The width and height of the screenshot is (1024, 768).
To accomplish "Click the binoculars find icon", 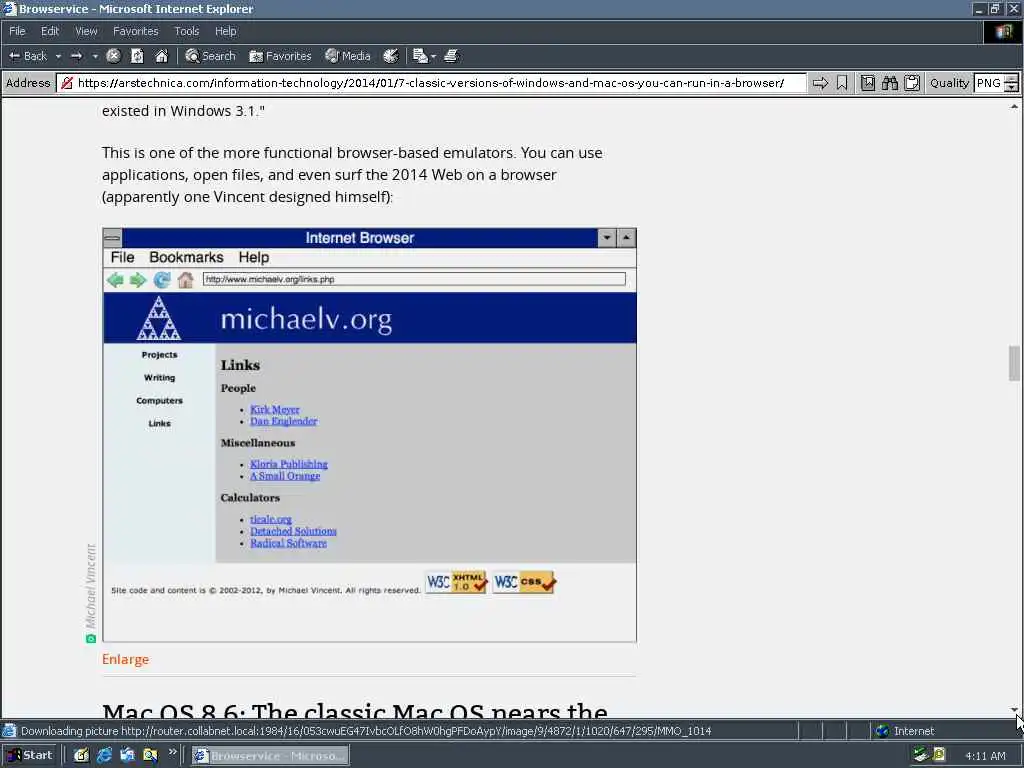I will coord(889,83).
